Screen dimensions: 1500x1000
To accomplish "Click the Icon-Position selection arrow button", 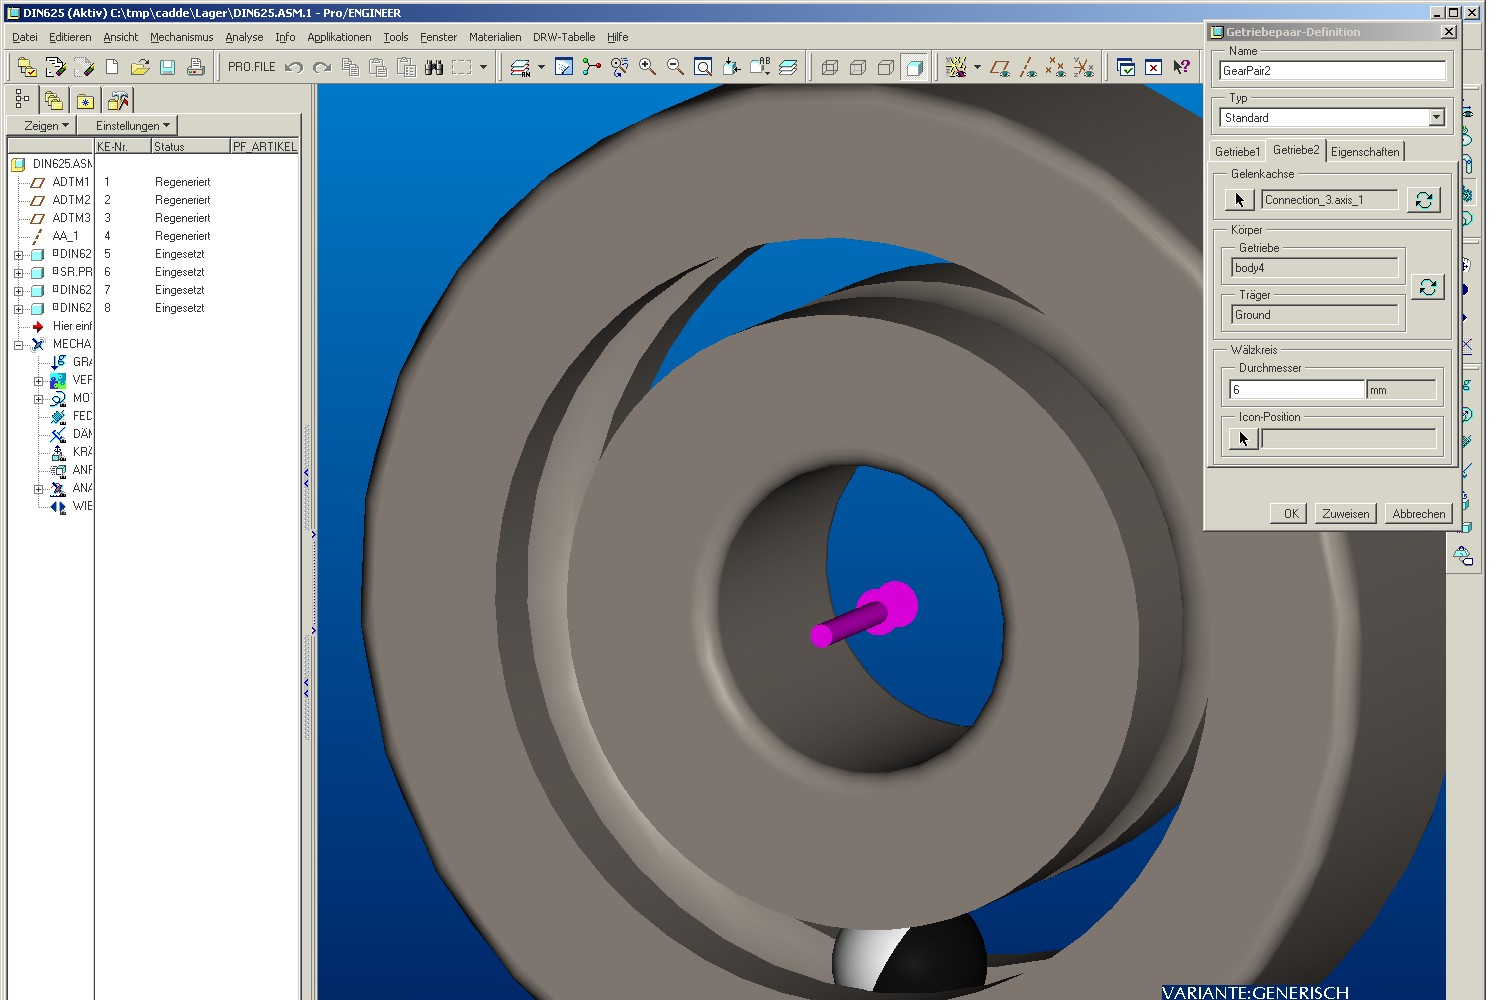I will pos(1243,438).
